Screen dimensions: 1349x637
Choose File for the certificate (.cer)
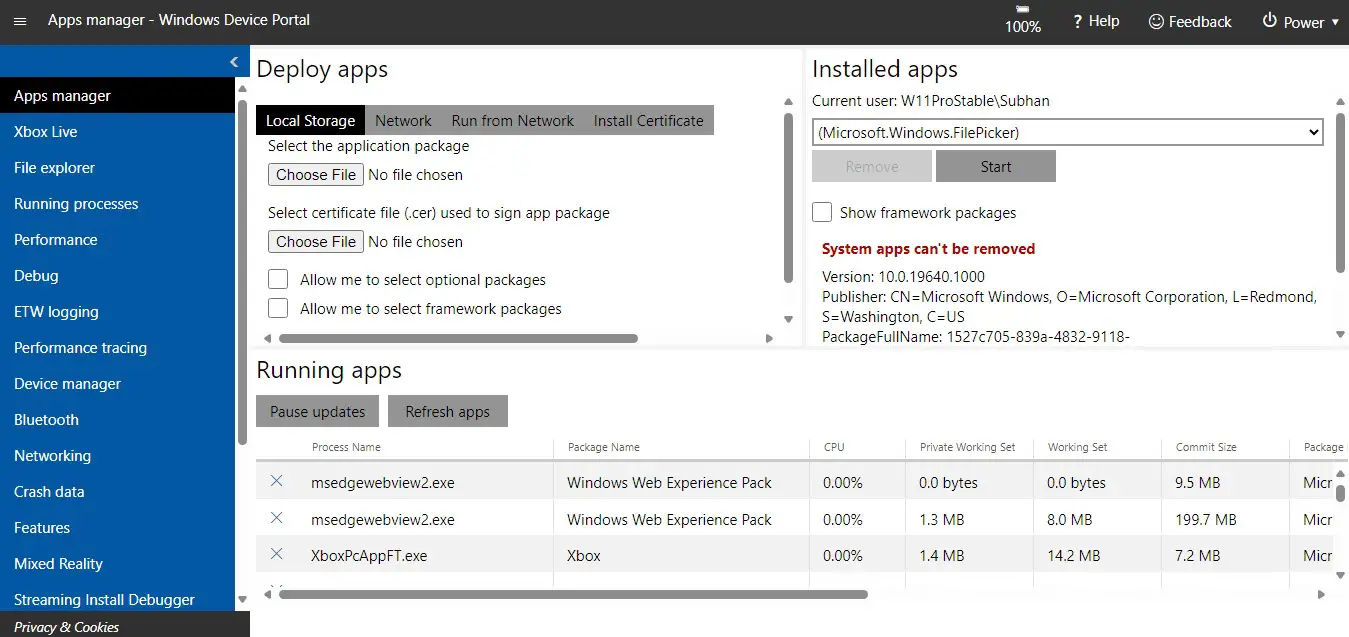coord(316,242)
